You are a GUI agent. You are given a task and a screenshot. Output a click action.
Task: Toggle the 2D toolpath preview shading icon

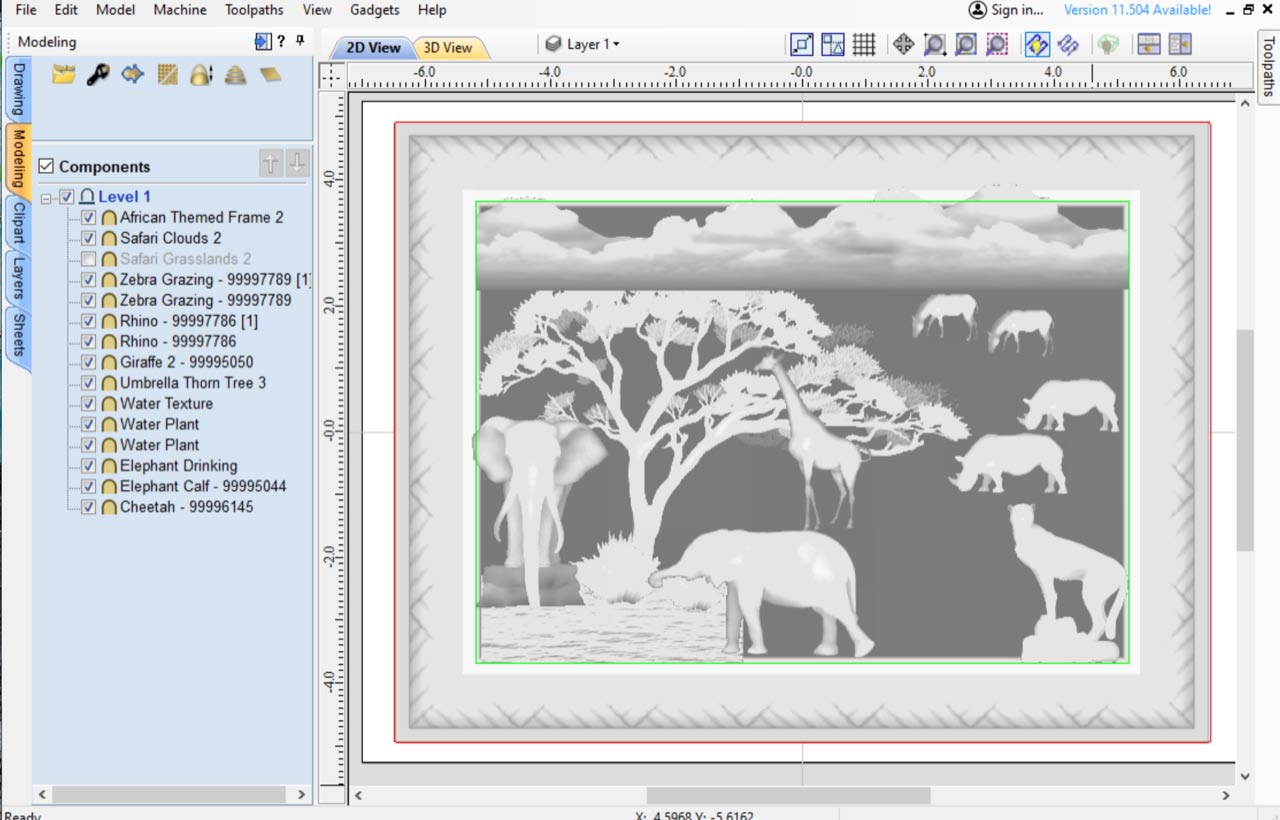coord(1036,44)
